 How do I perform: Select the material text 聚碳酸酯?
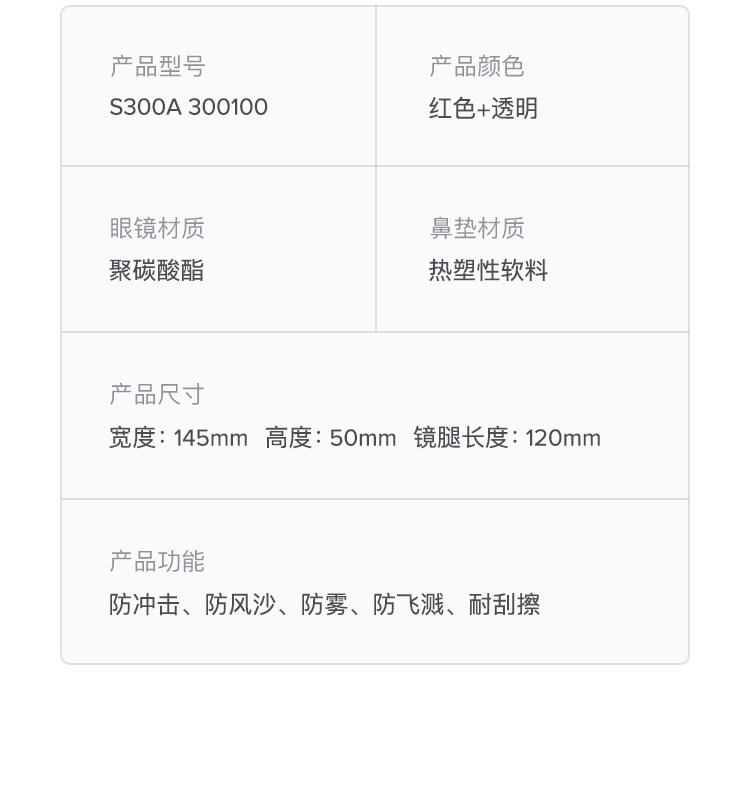click(156, 270)
